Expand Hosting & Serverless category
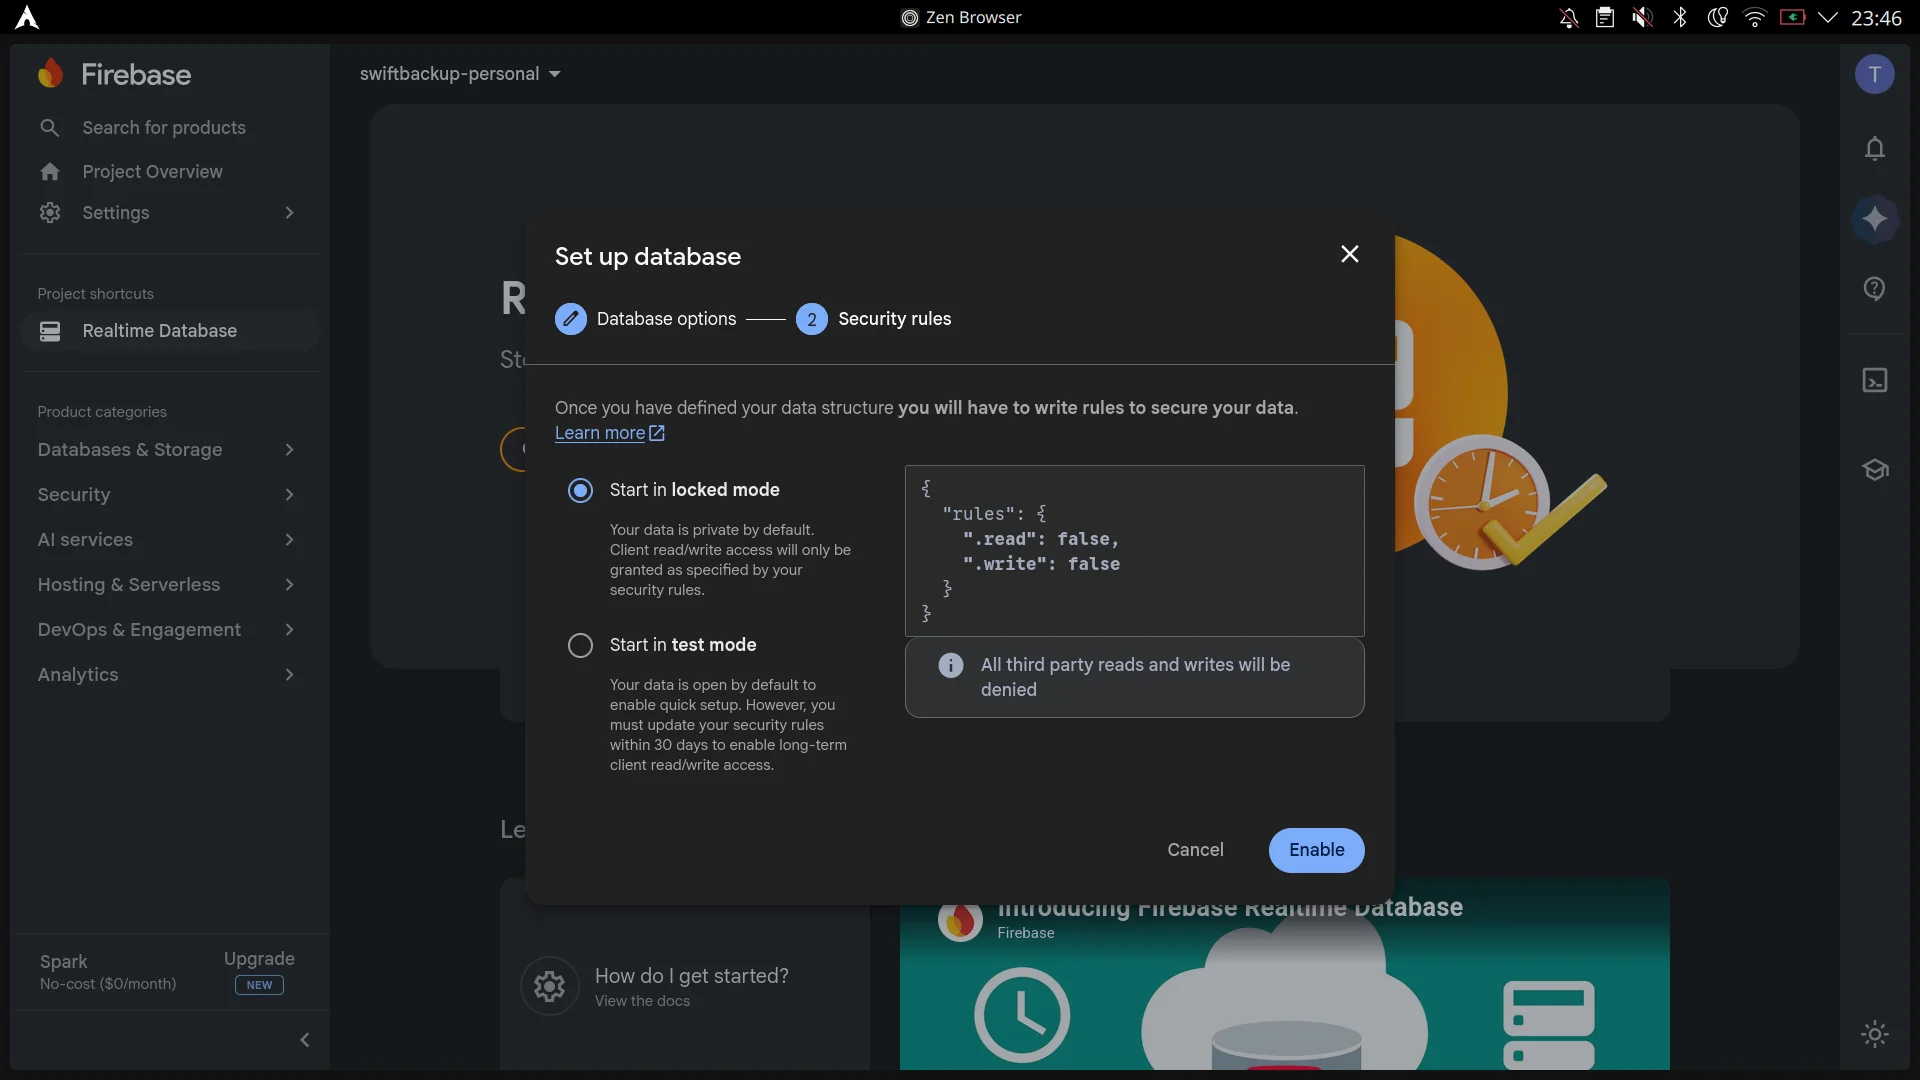 point(166,585)
